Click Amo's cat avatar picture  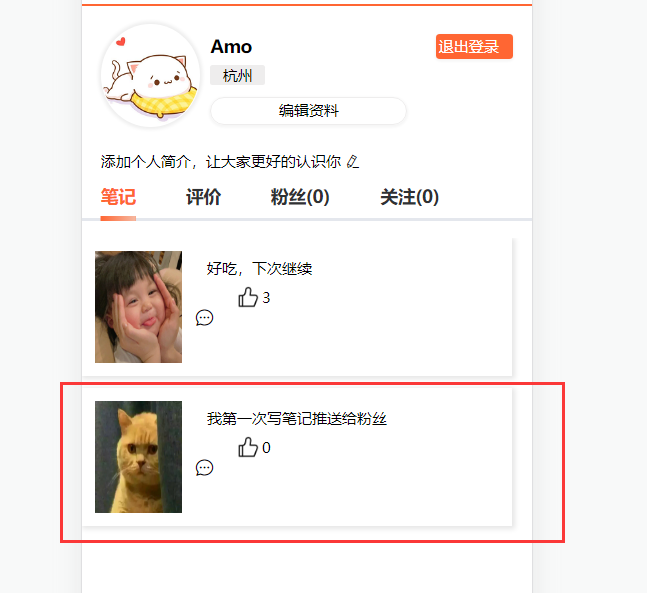click(151, 75)
